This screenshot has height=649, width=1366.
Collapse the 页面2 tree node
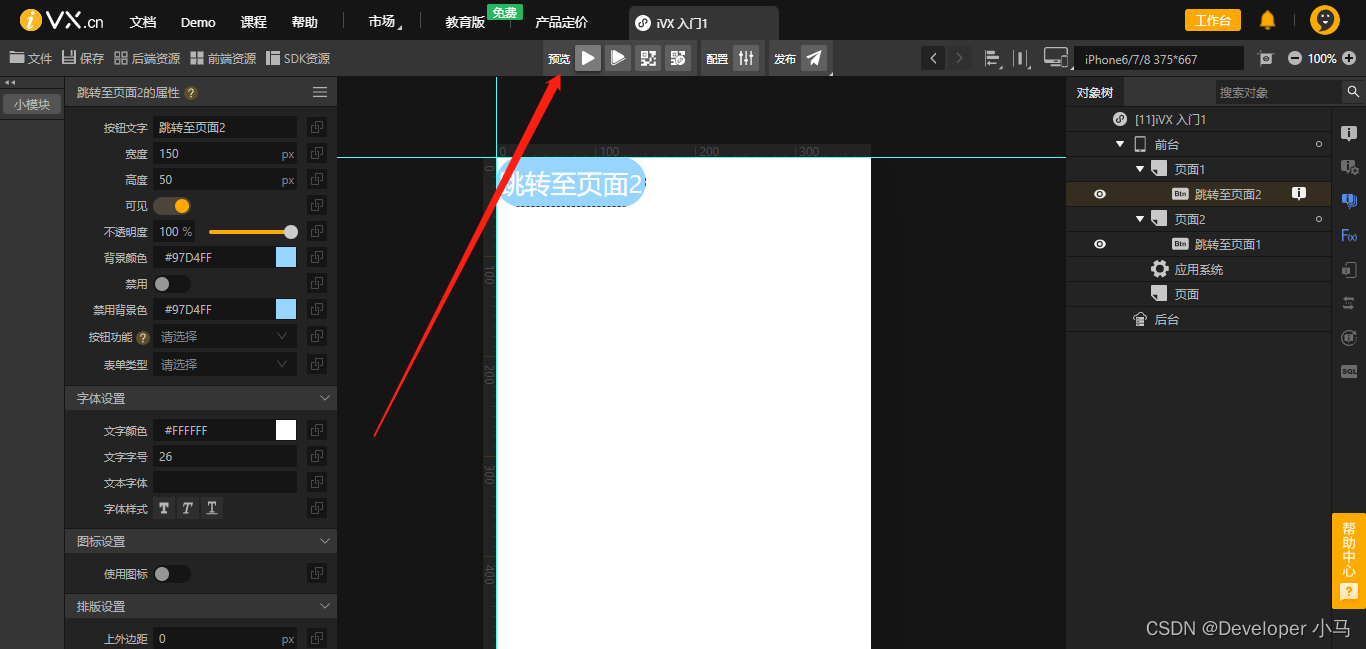[x=1139, y=219]
